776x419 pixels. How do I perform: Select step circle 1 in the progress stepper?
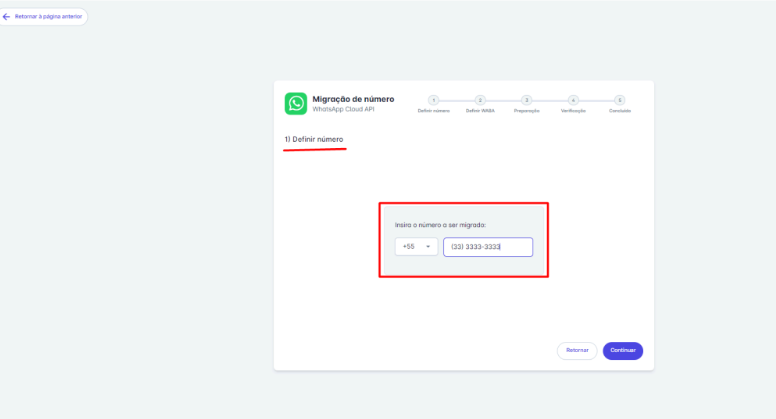coord(433,100)
